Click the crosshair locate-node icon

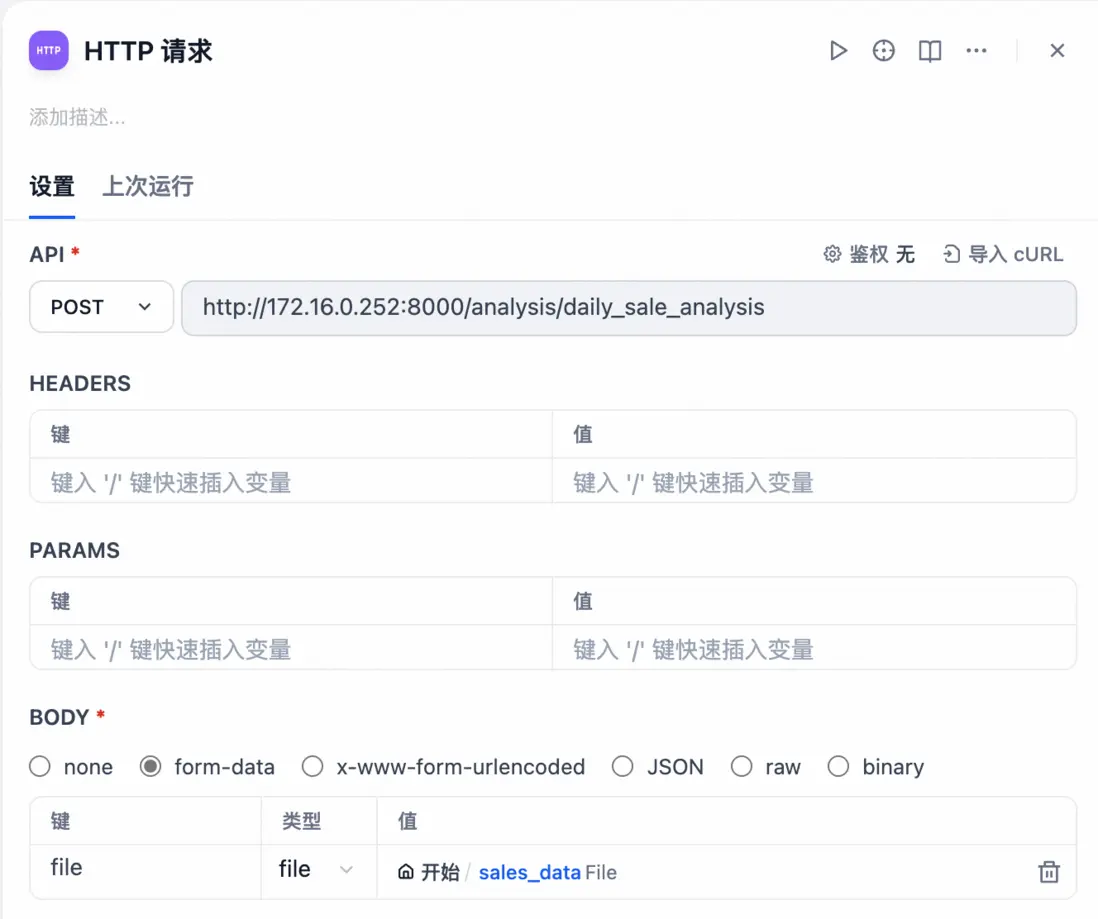pyautogui.click(x=883, y=50)
